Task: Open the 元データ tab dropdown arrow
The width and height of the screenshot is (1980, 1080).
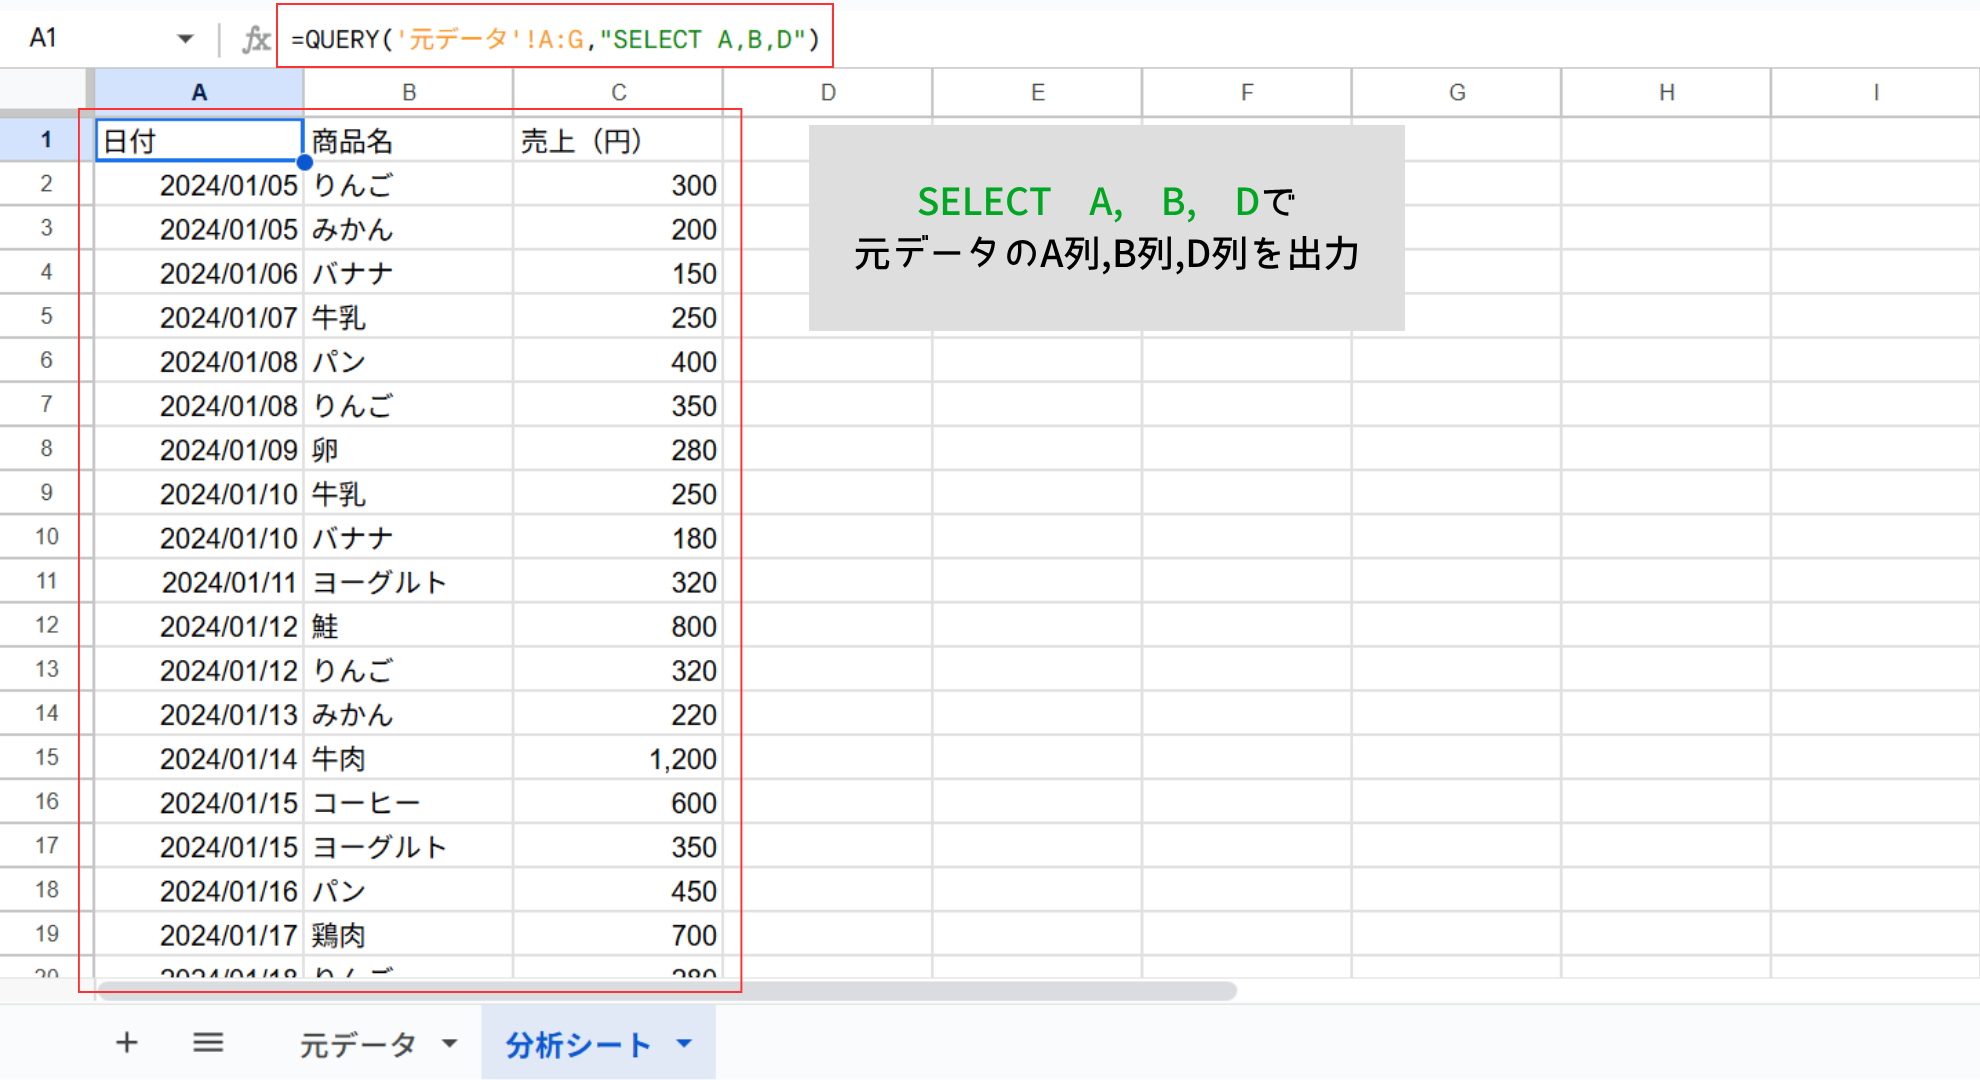Action: point(450,1044)
